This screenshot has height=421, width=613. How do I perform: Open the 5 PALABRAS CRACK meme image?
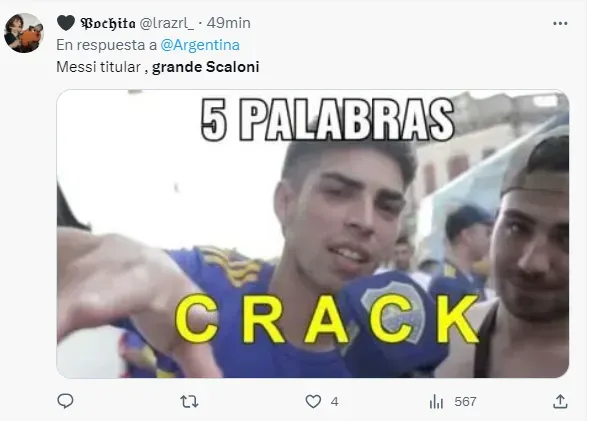click(x=312, y=233)
